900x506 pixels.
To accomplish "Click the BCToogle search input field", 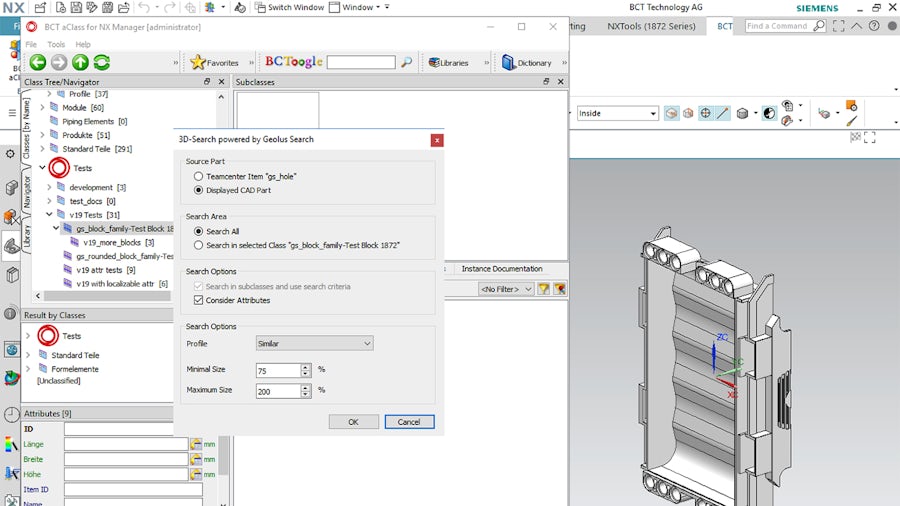I will pos(361,62).
